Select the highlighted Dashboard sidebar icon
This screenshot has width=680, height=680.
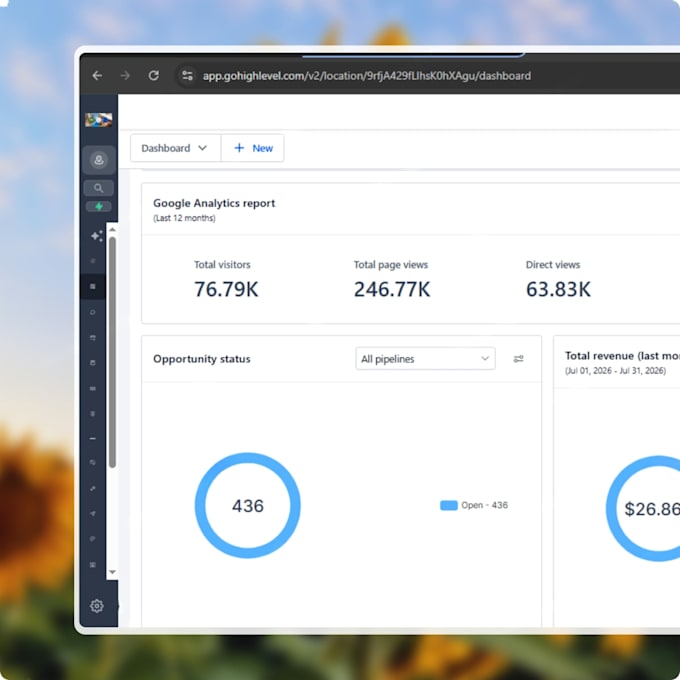point(93,286)
